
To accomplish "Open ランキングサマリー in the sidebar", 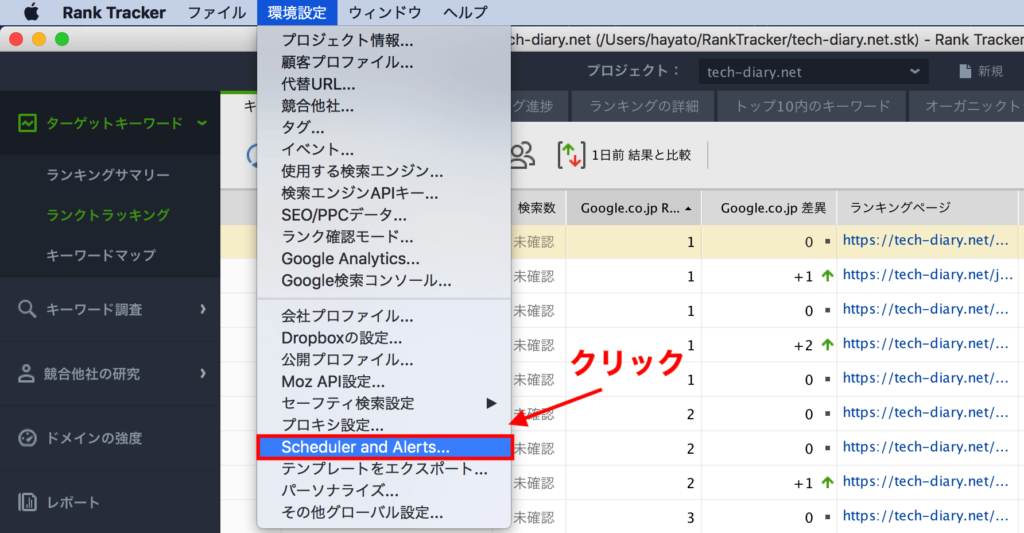I will pos(108,175).
